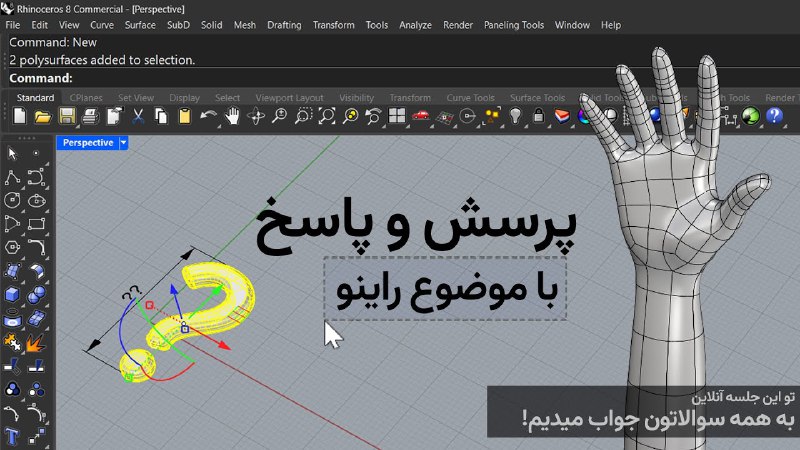Select the Single Point tool

[36, 153]
